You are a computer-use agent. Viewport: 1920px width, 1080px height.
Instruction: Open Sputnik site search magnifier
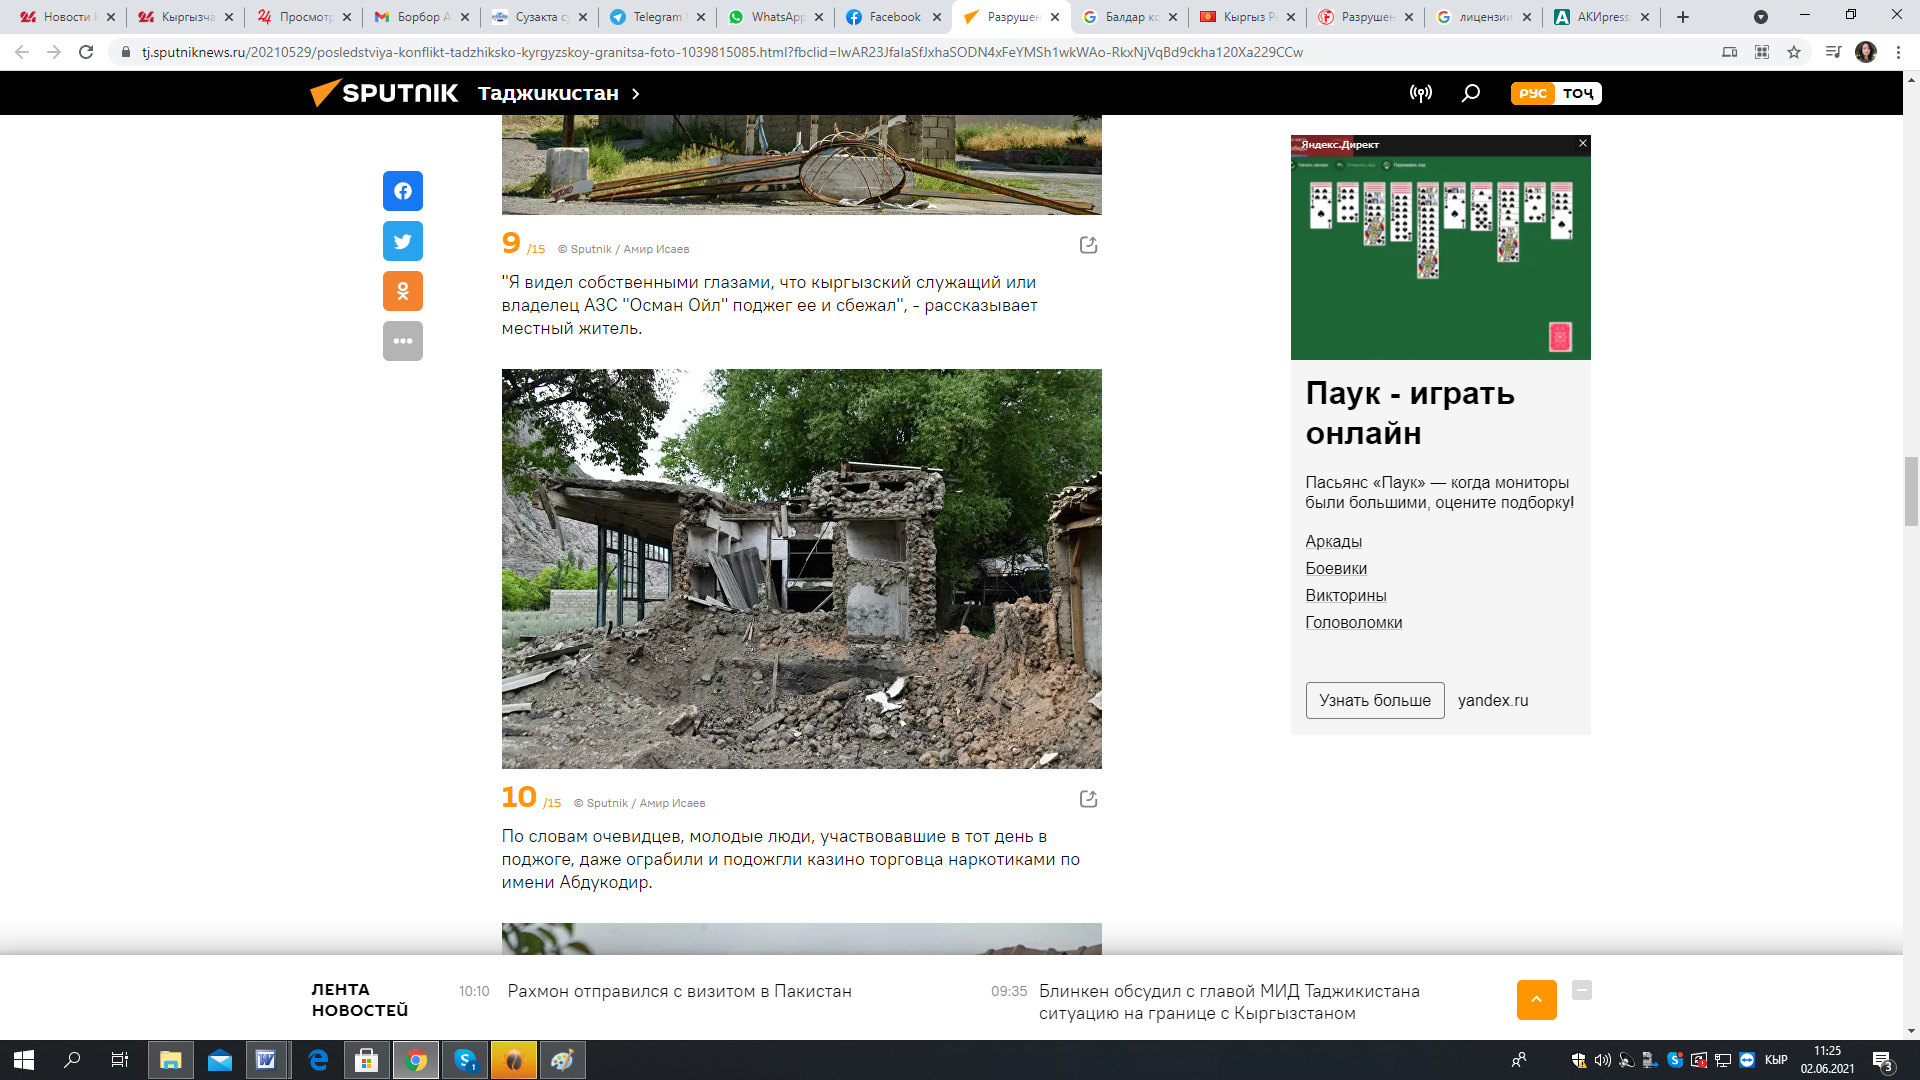tap(1470, 93)
